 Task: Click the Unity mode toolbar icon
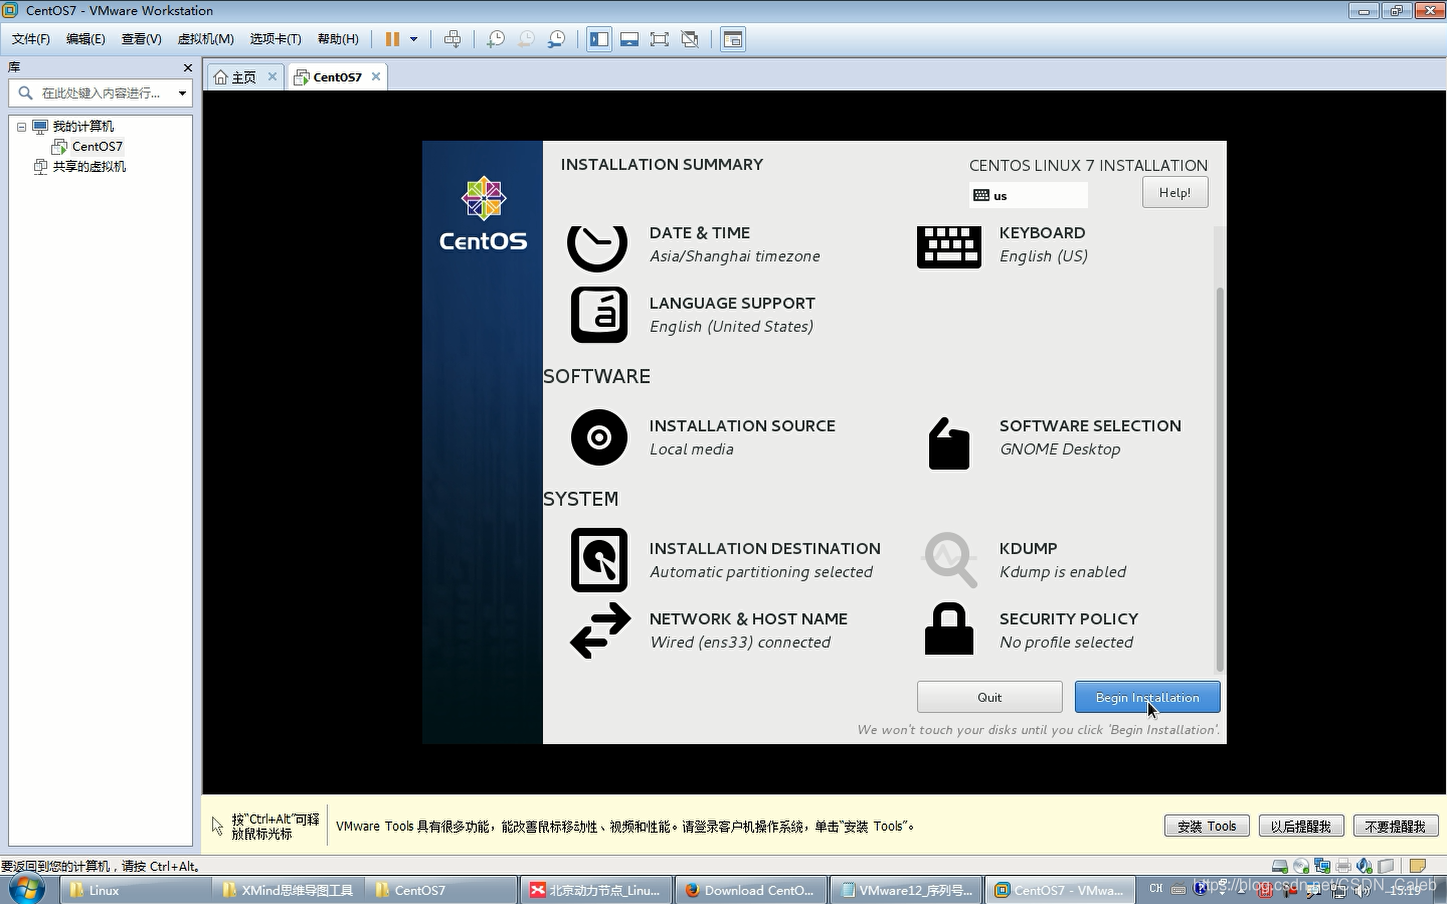click(690, 39)
